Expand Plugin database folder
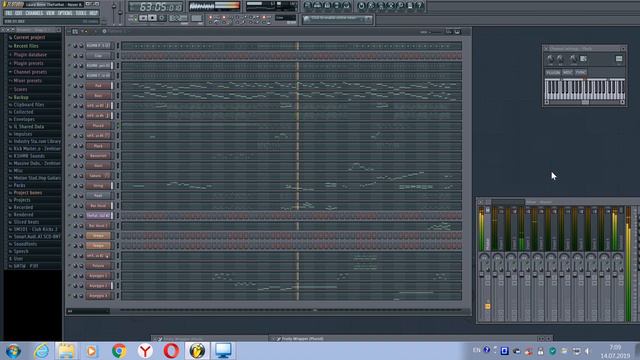This screenshot has width=640, height=360. point(29,55)
